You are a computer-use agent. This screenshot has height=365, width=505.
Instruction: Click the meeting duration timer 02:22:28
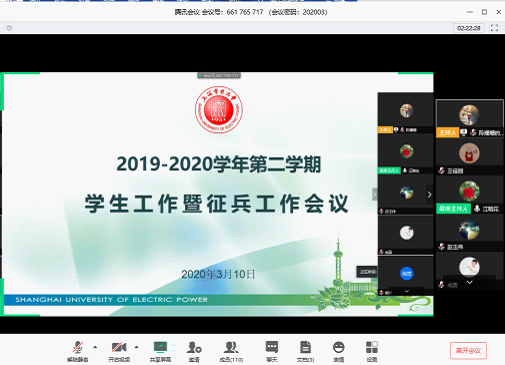(469, 28)
